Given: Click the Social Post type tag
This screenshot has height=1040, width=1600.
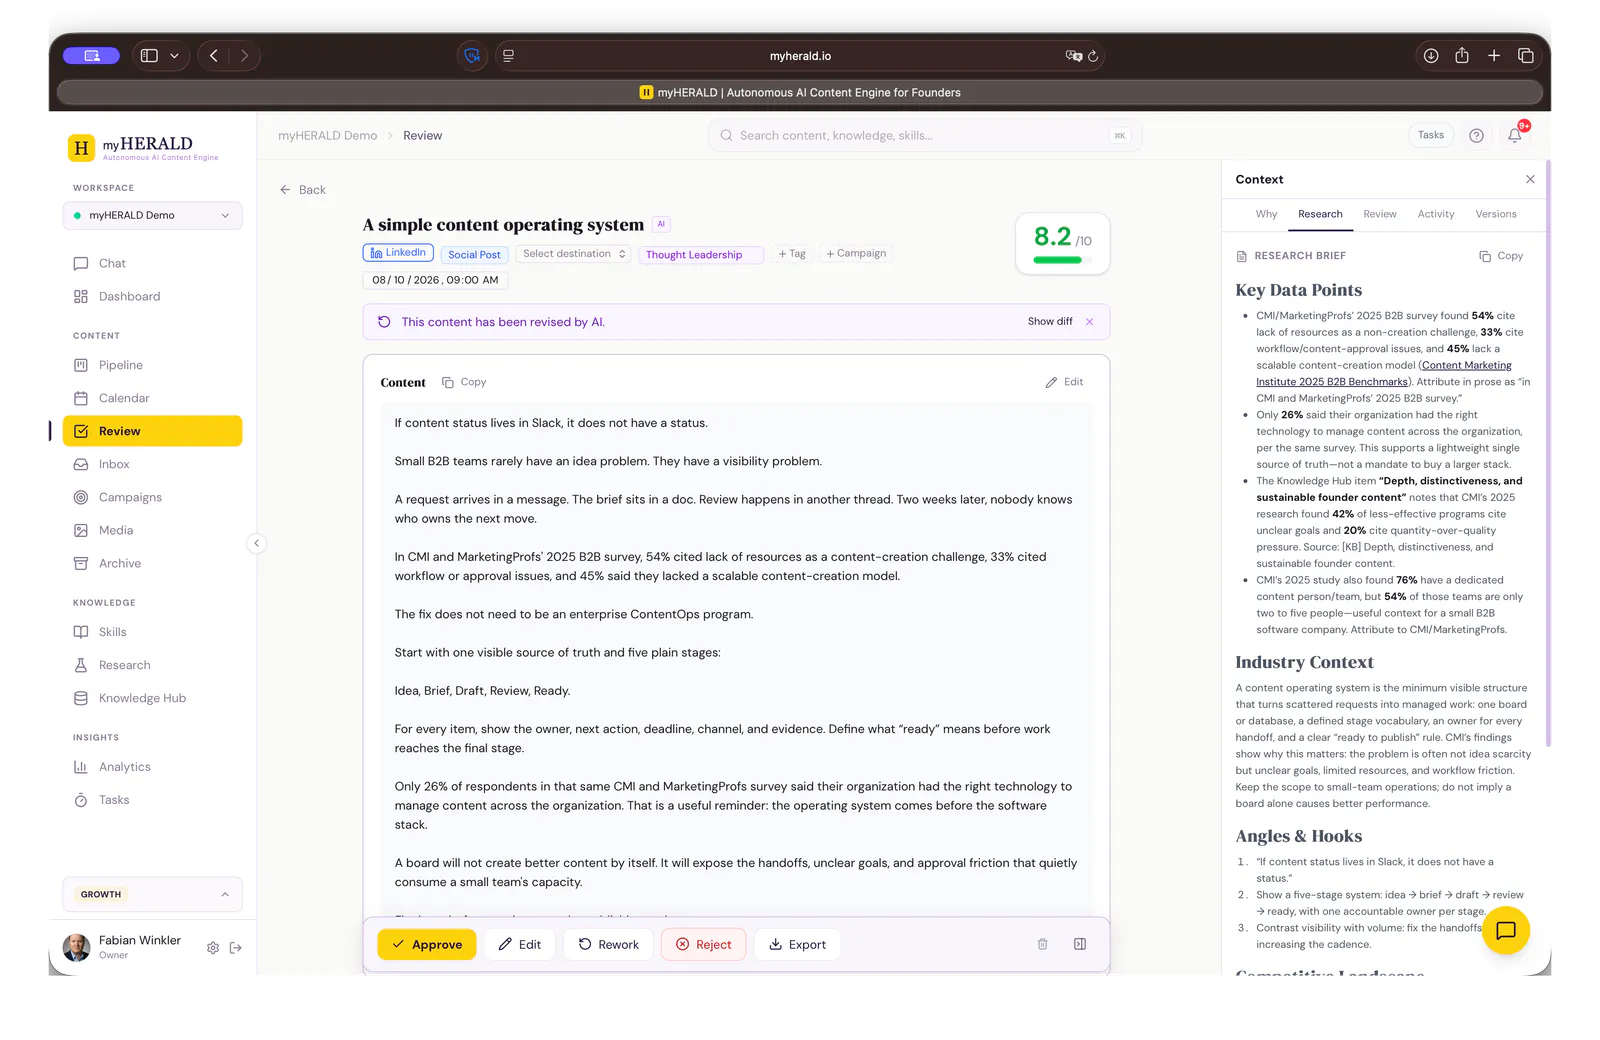Looking at the screenshot, I should [474, 255].
